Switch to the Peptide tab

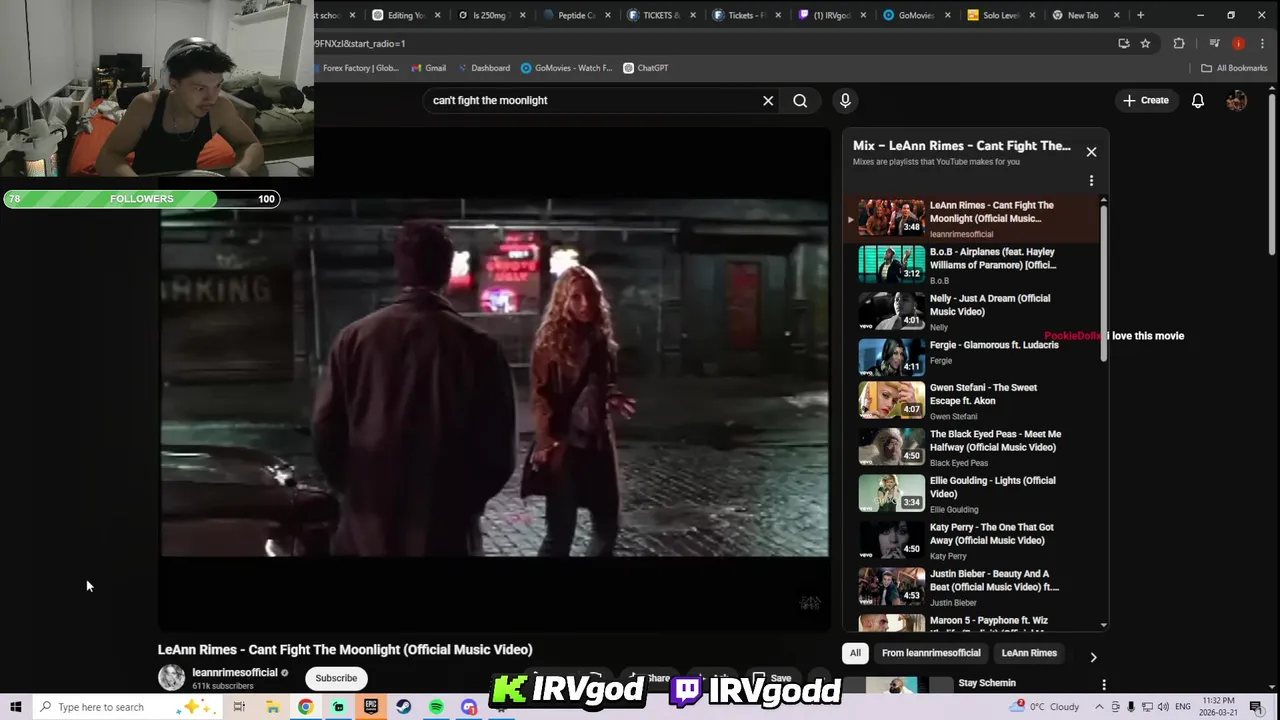(x=575, y=15)
